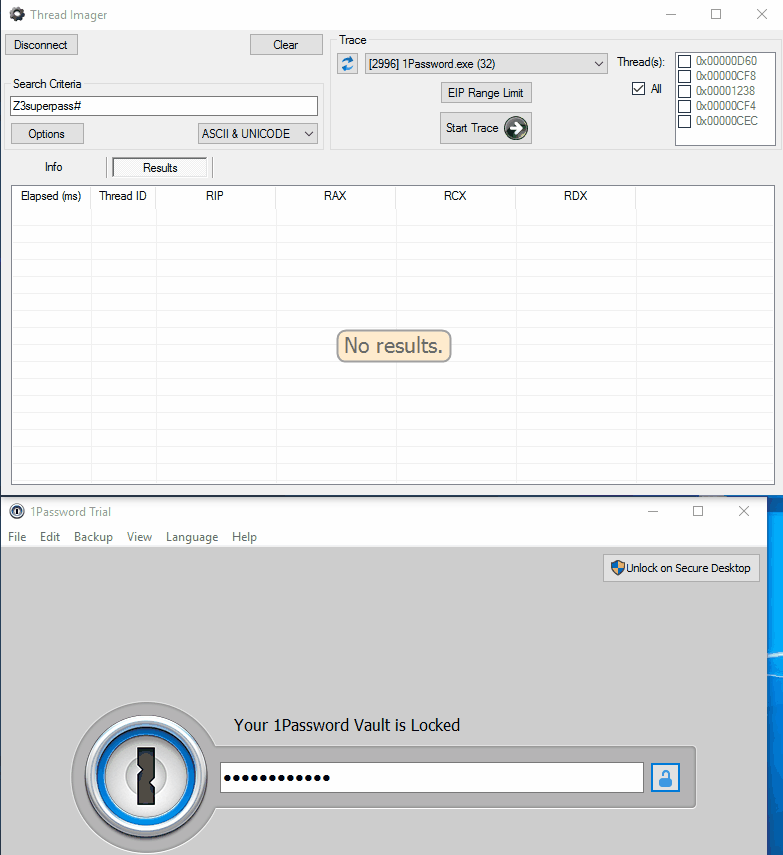Click the Clear button
The width and height of the screenshot is (783, 855).
(286, 45)
